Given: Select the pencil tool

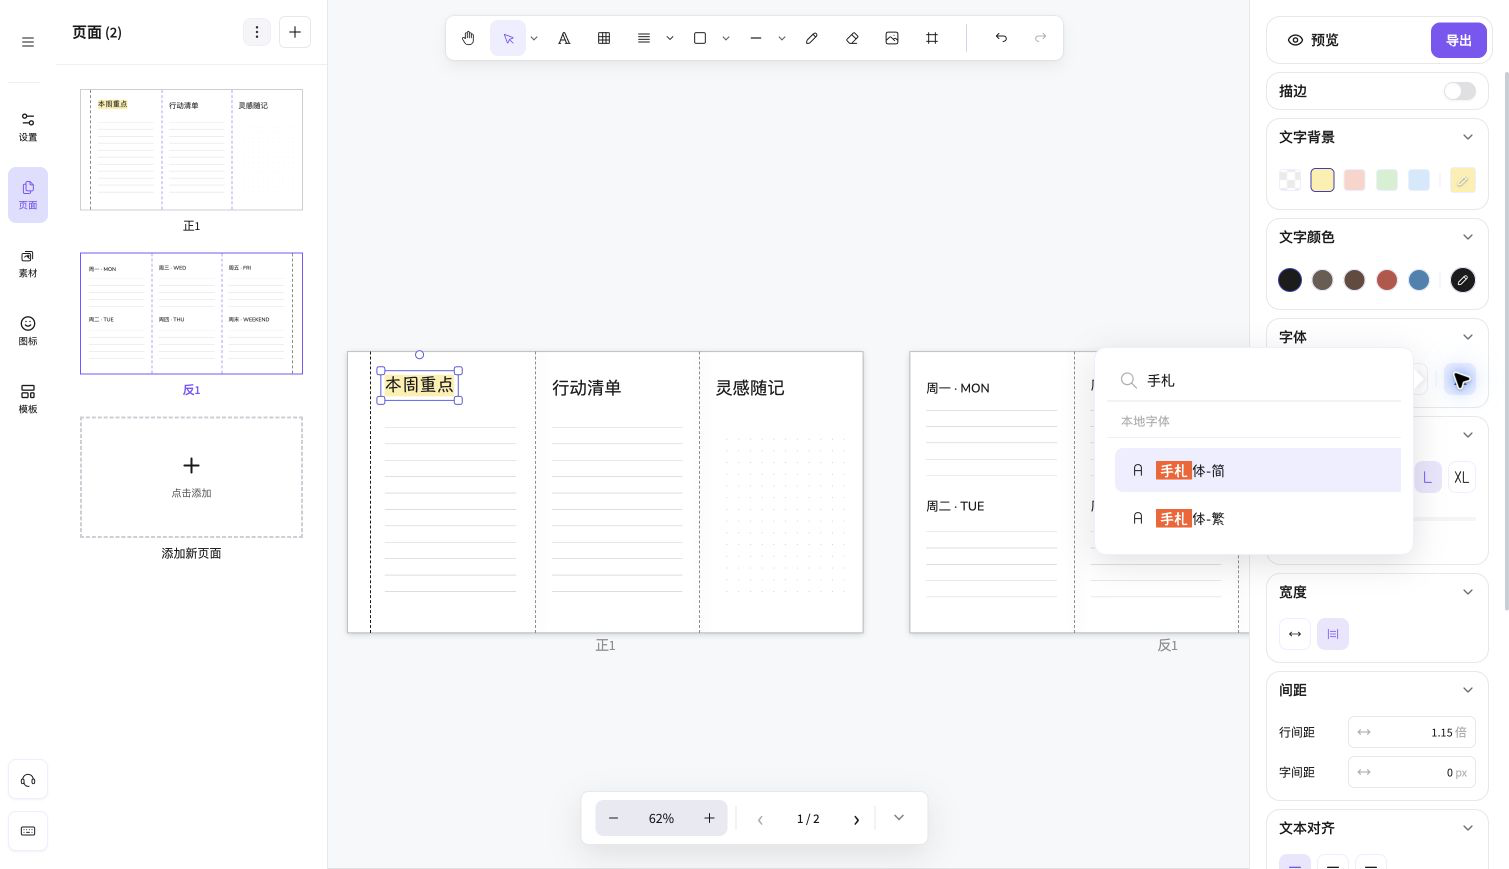Looking at the screenshot, I should coord(812,38).
